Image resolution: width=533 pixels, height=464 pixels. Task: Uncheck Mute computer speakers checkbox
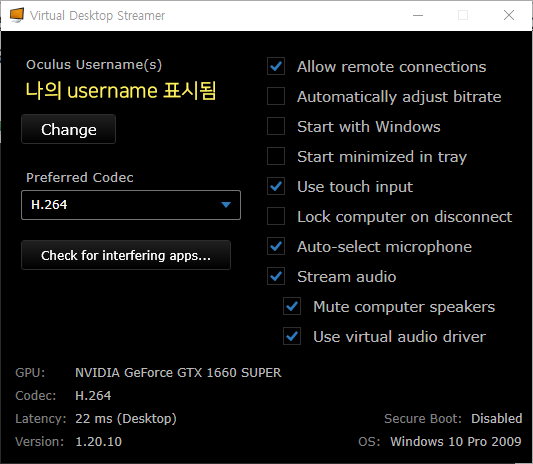coord(292,306)
